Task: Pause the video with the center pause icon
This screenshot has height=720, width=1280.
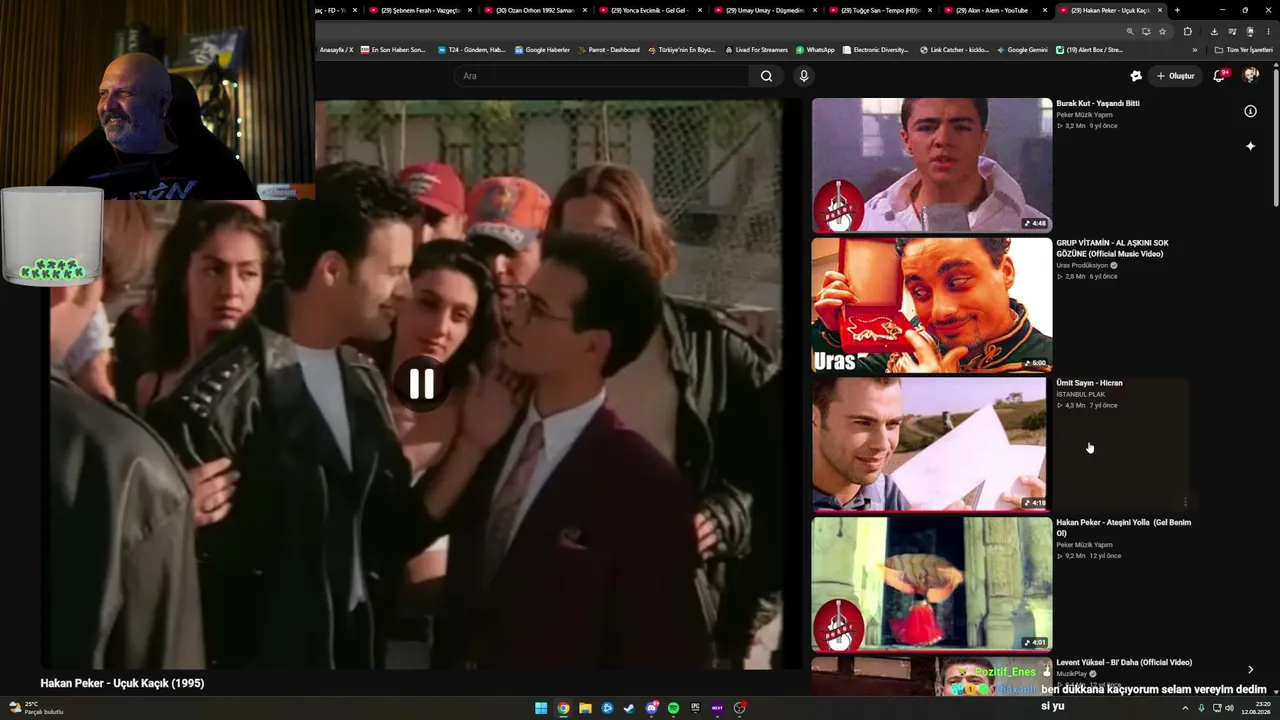Action: 421,384
